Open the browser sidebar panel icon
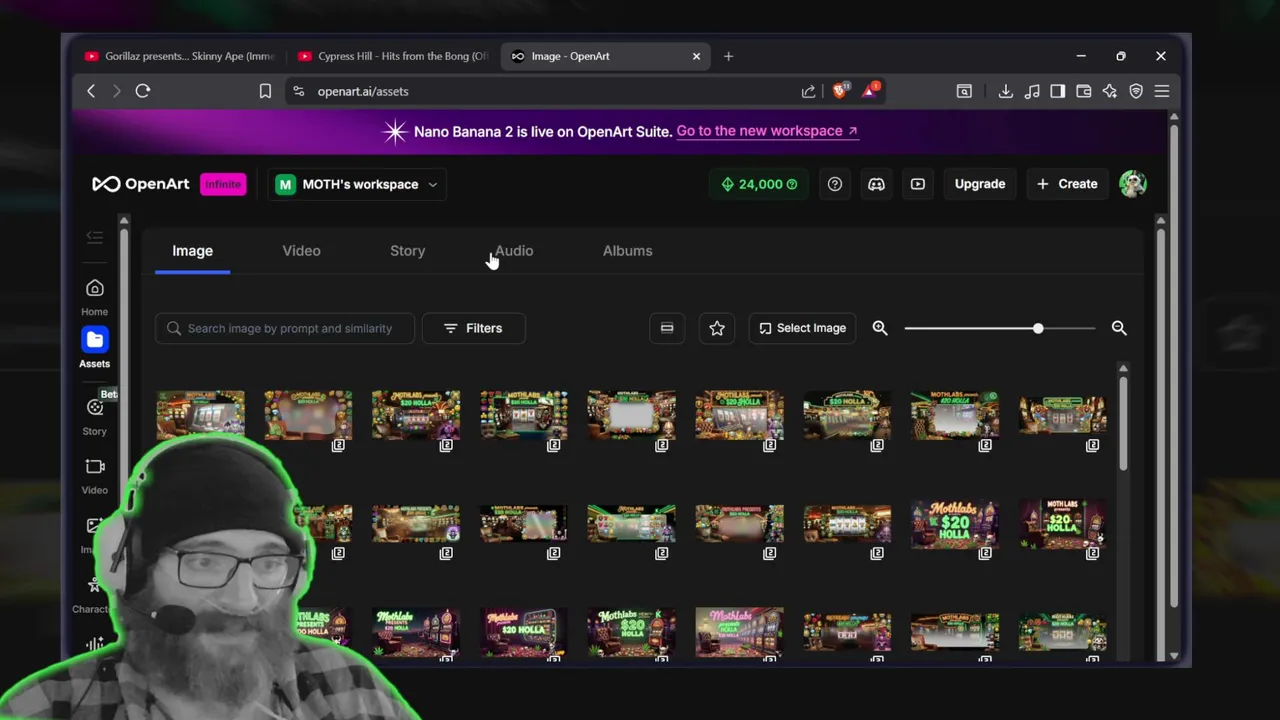 [x=1057, y=91]
